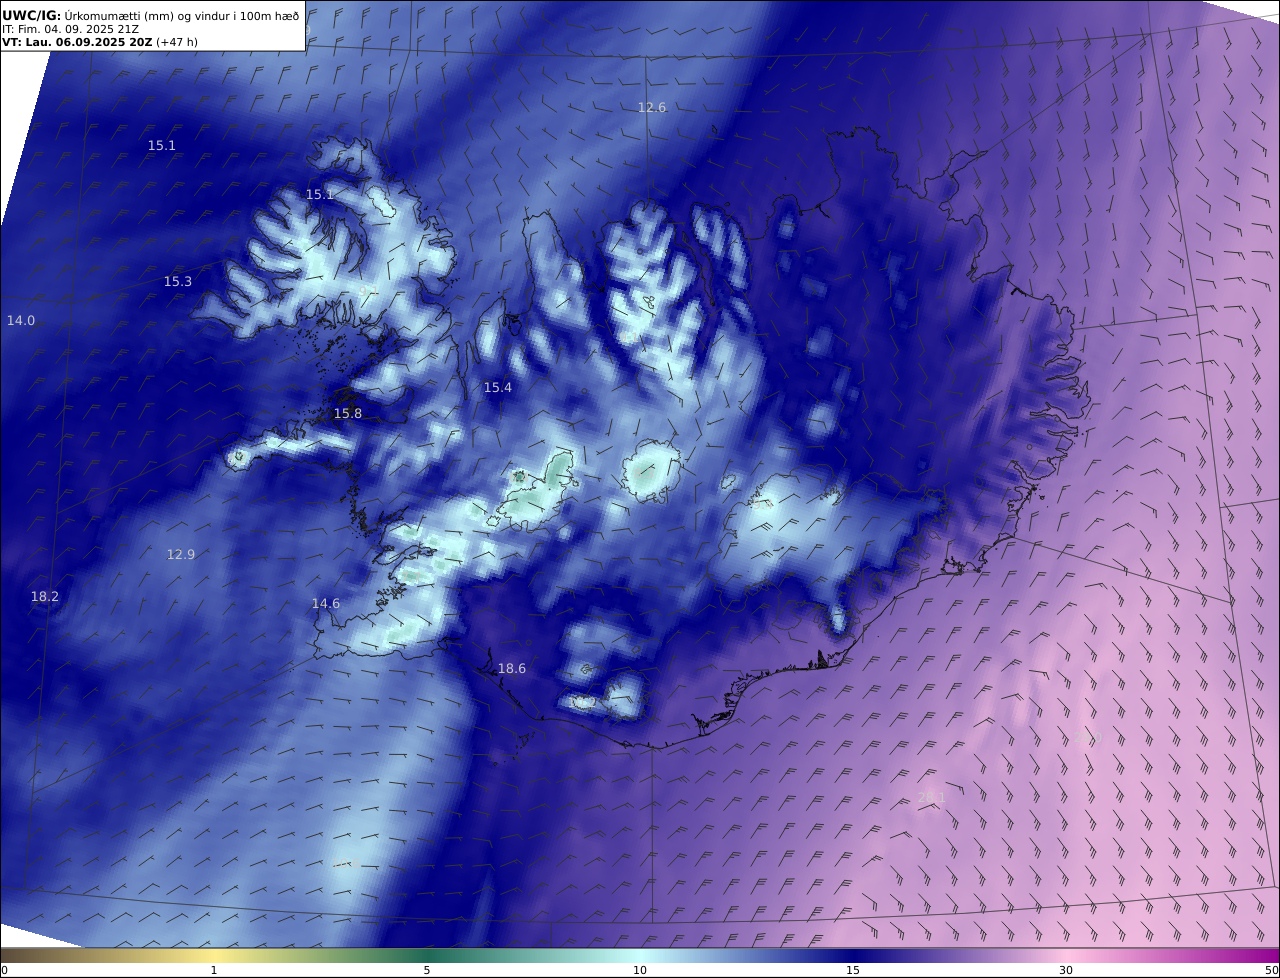Click the '10' tick label on the color scale
Screen dimensions: 1280x978
pos(640,970)
